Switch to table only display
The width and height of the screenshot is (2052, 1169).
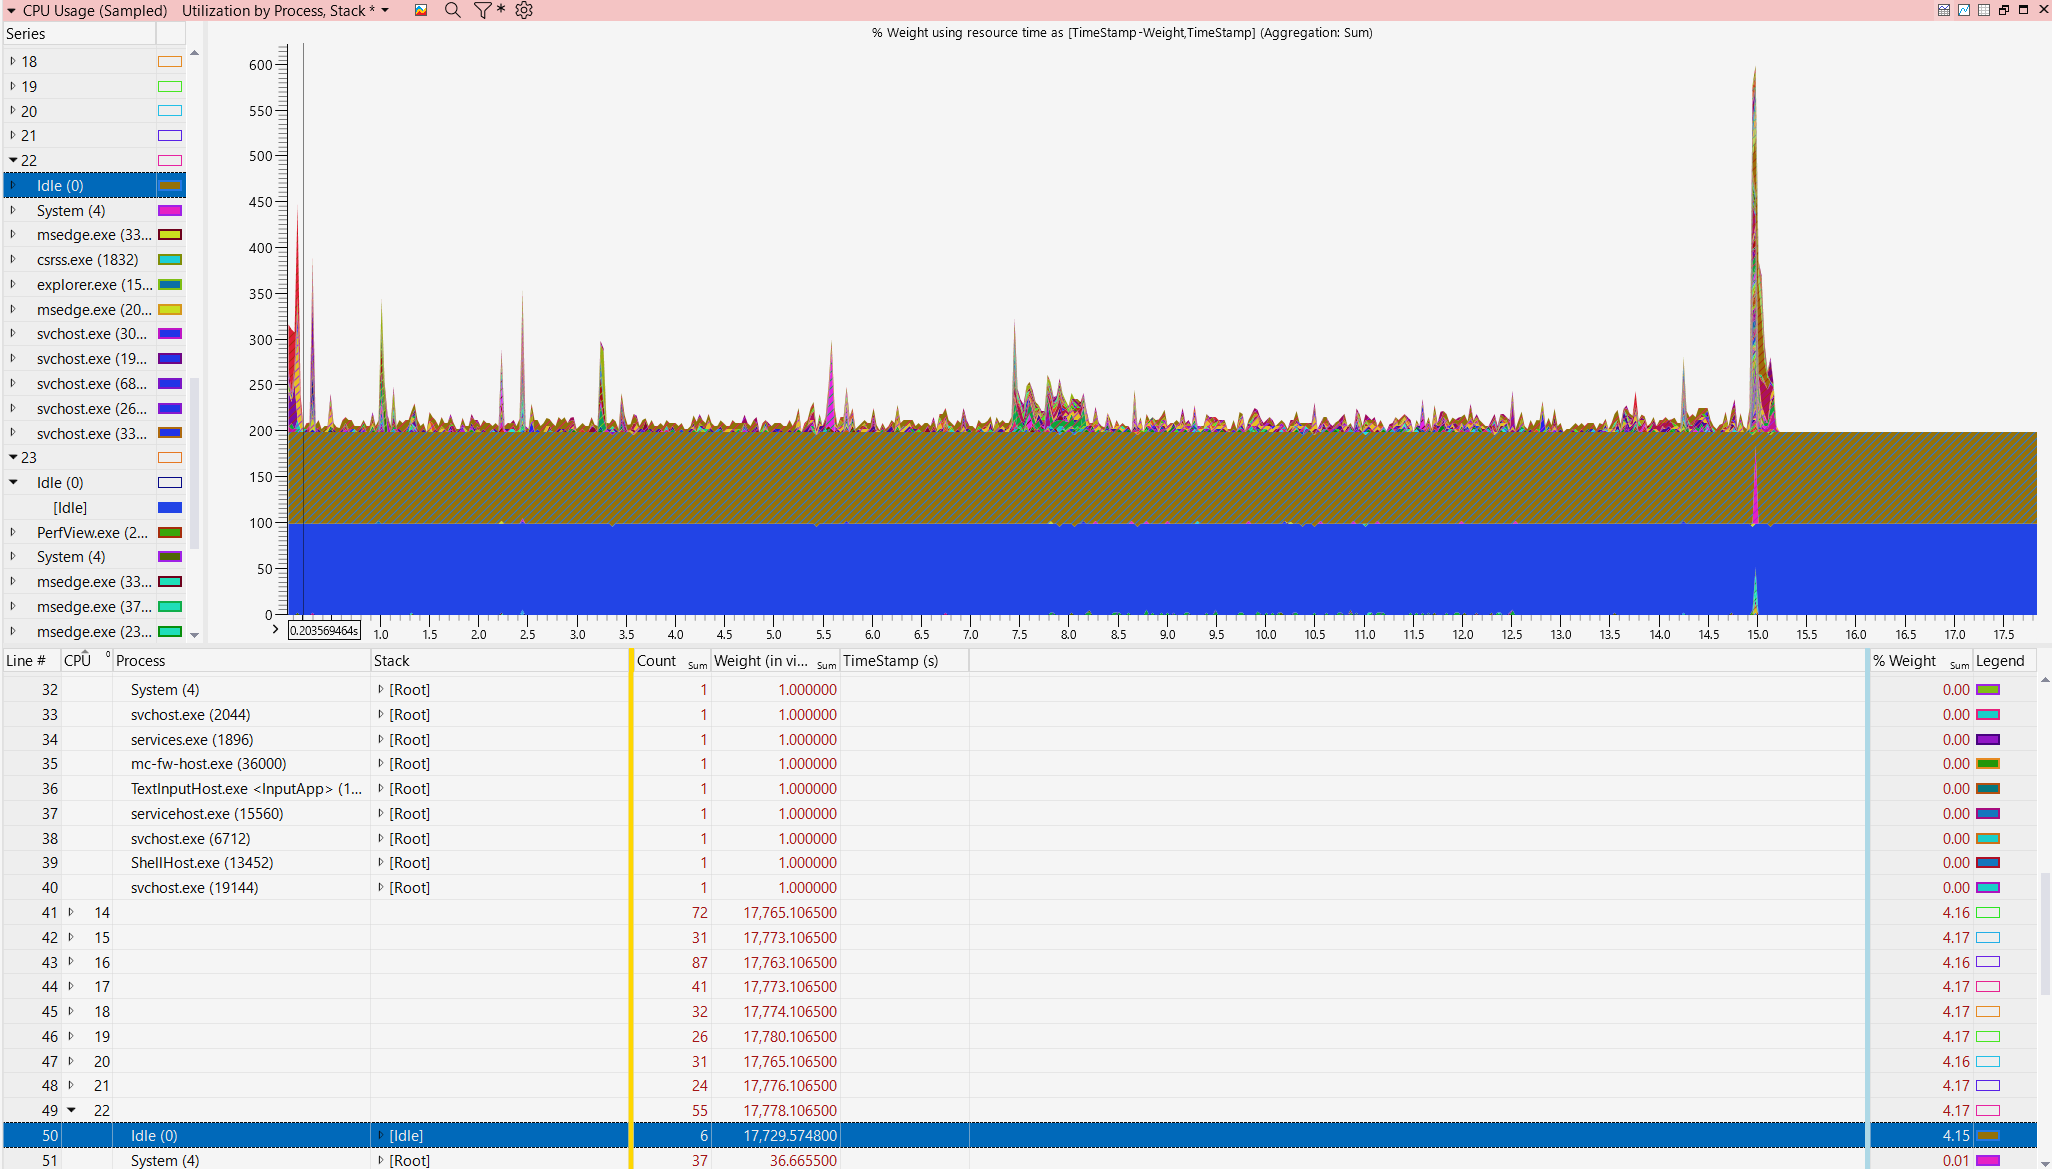coord(1984,10)
